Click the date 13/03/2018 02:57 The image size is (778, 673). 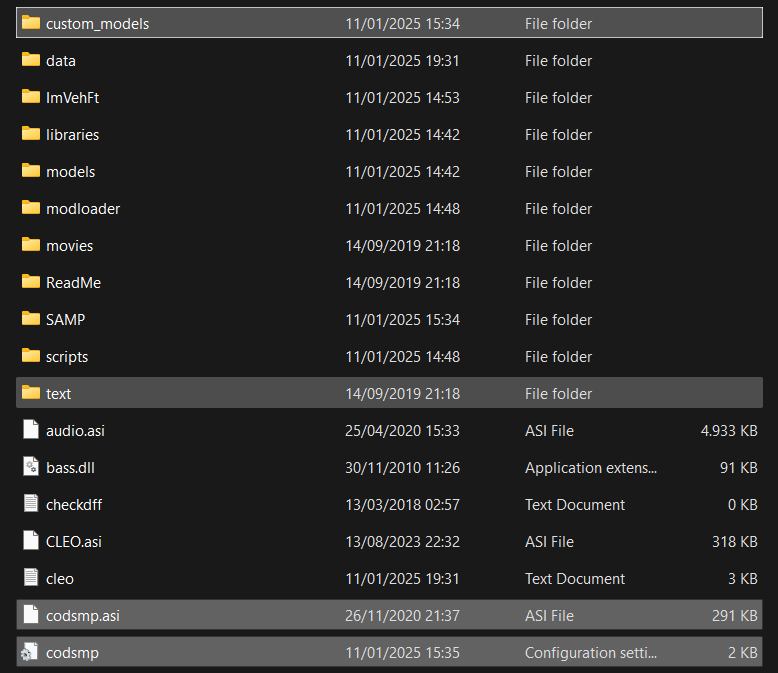tap(402, 505)
